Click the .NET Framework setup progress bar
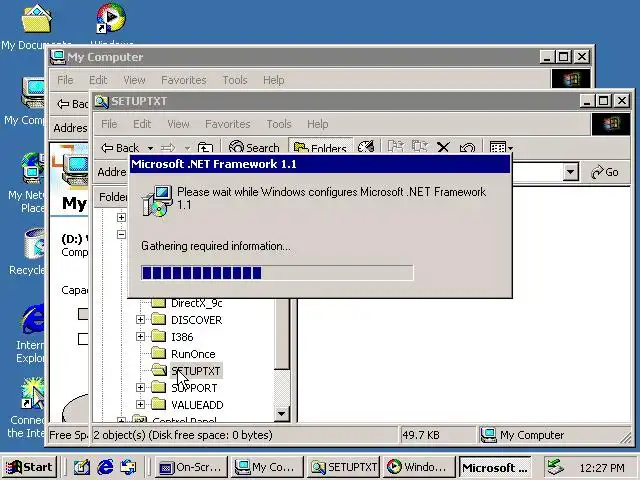640x480 pixels. pos(277,273)
